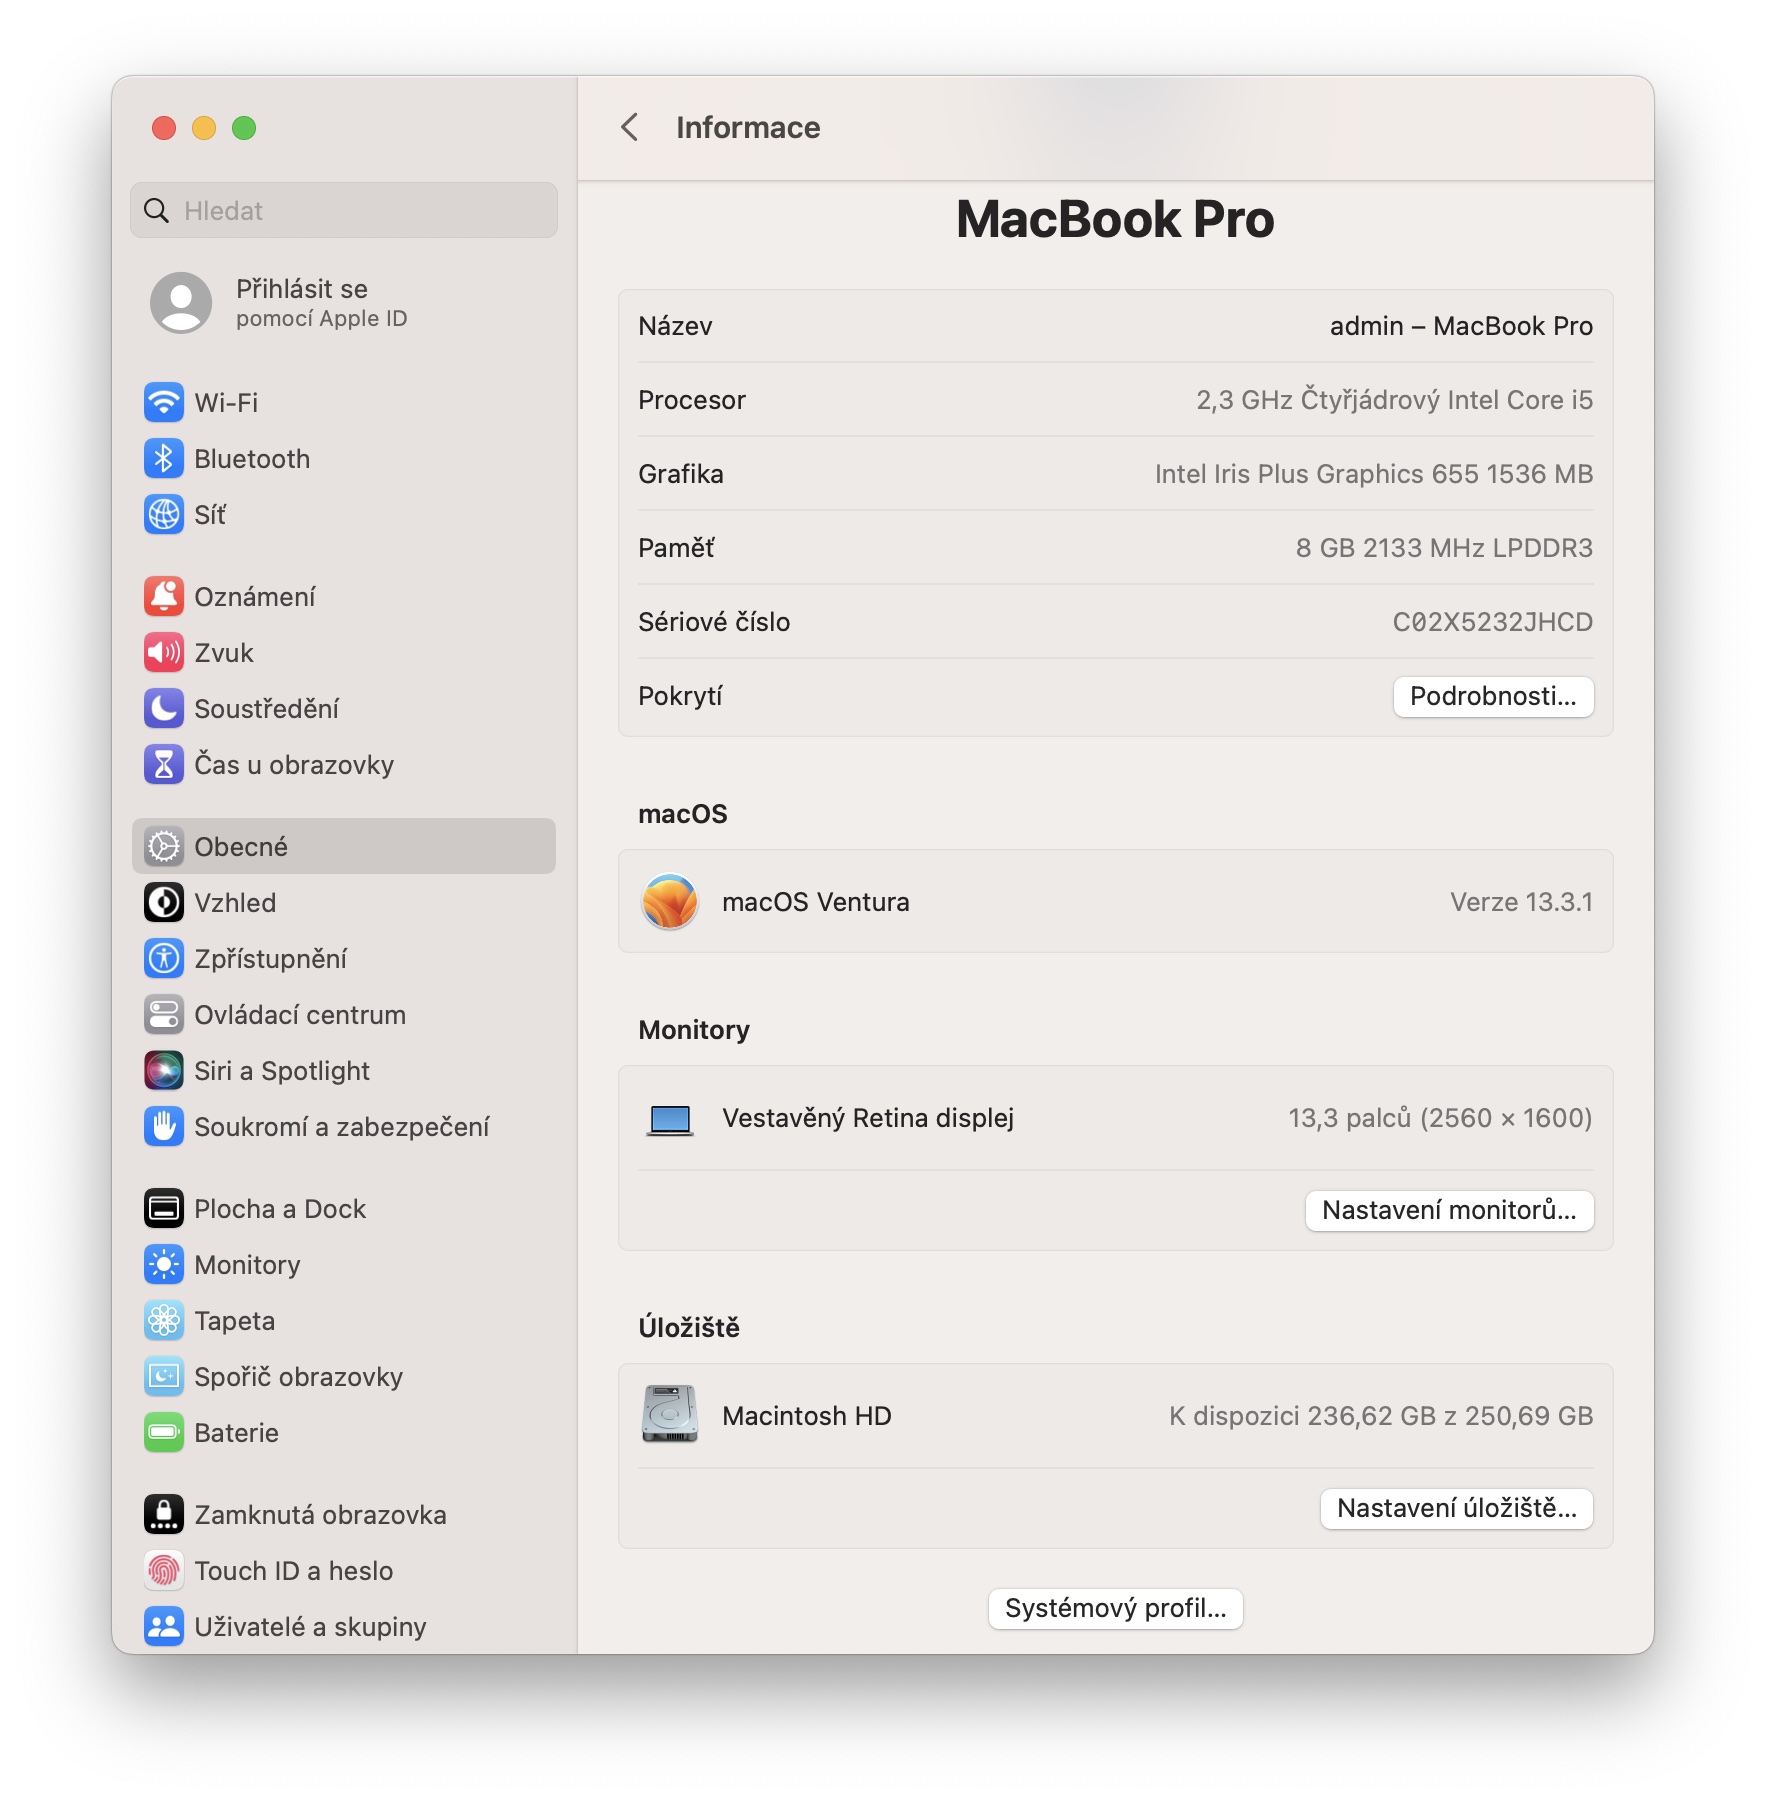Click the Obecné gear icon

tap(164, 847)
